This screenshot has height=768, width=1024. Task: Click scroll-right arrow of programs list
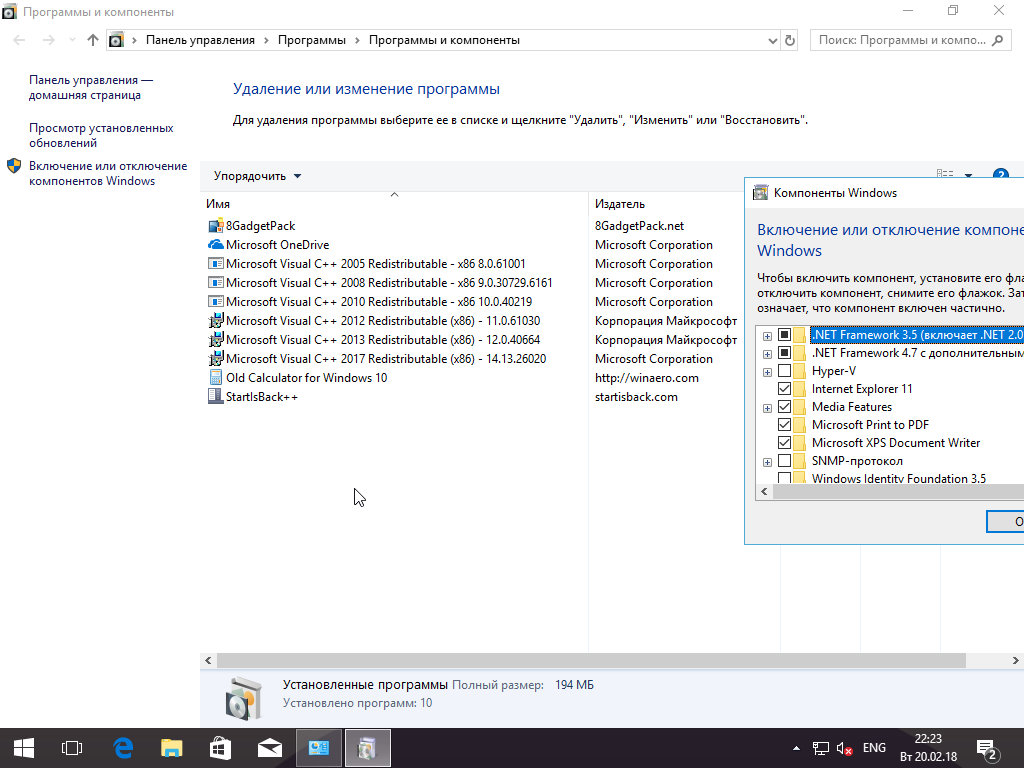click(x=1016, y=661)
